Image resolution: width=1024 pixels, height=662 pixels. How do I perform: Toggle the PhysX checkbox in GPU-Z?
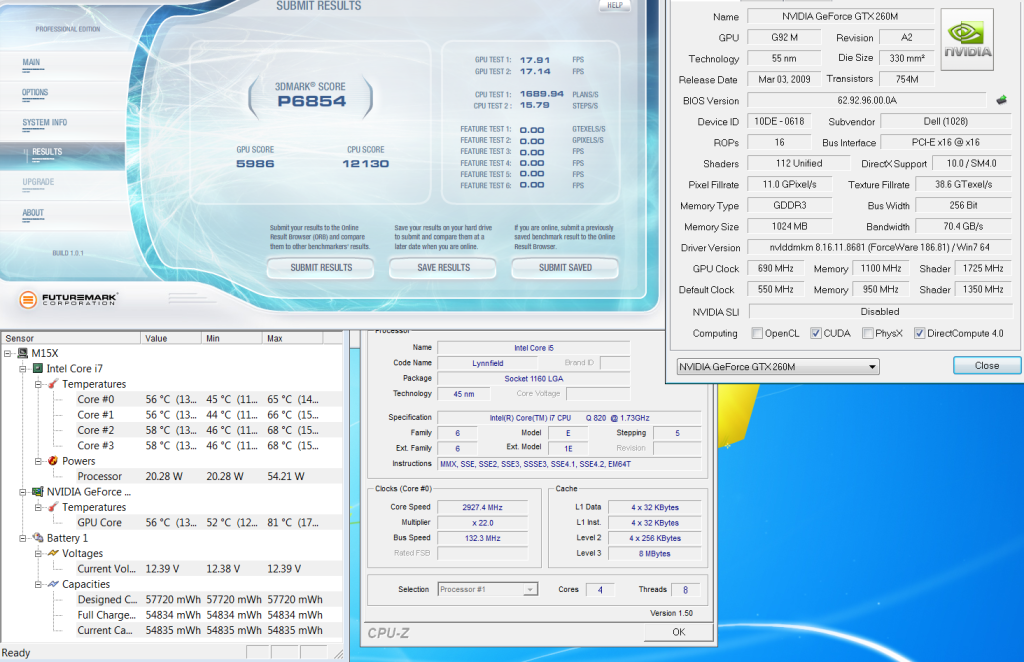pyautogui.click(x=868, y=333)
